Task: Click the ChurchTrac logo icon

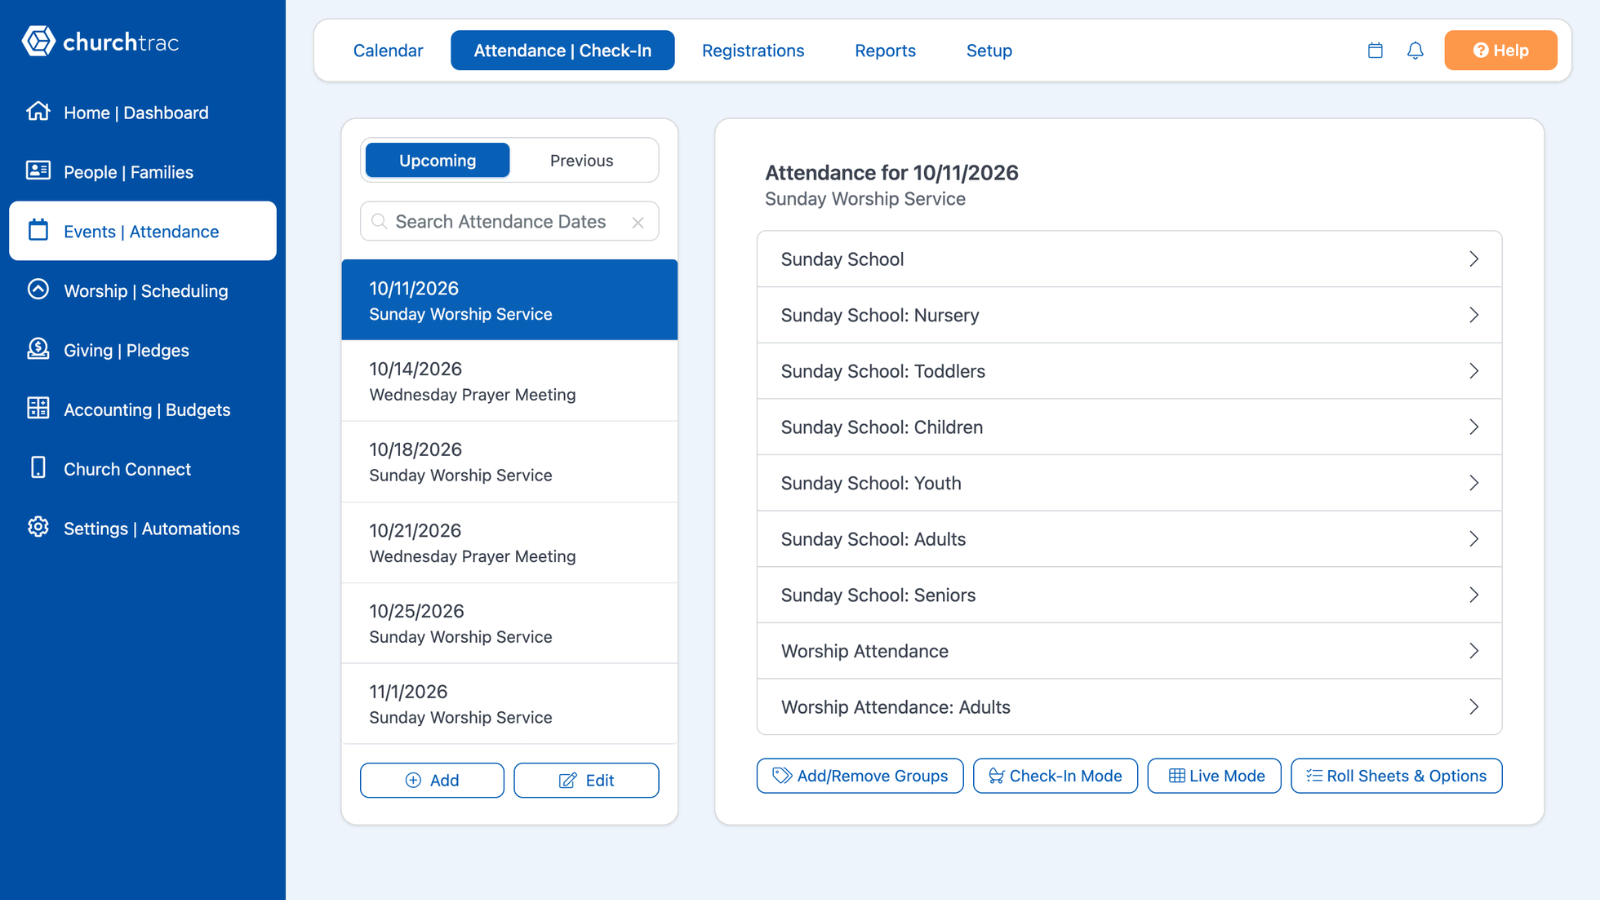Action: point(38,41)
